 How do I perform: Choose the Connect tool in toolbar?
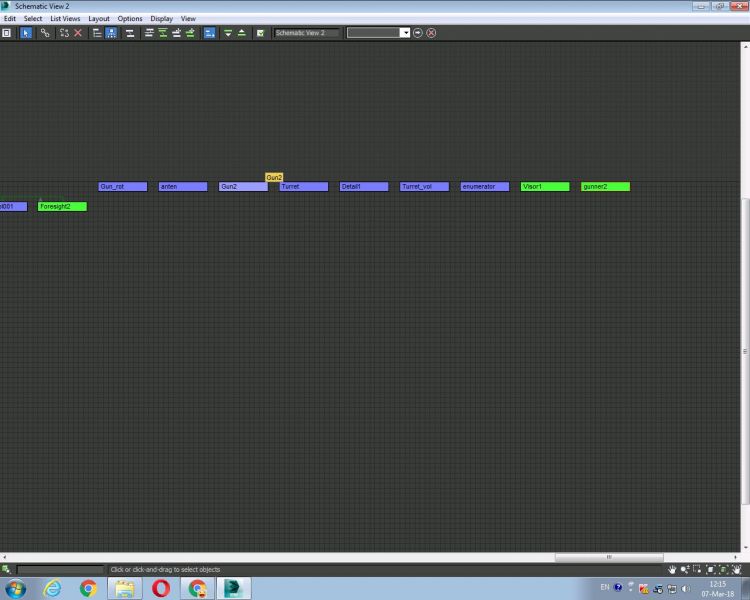[45, 33]
